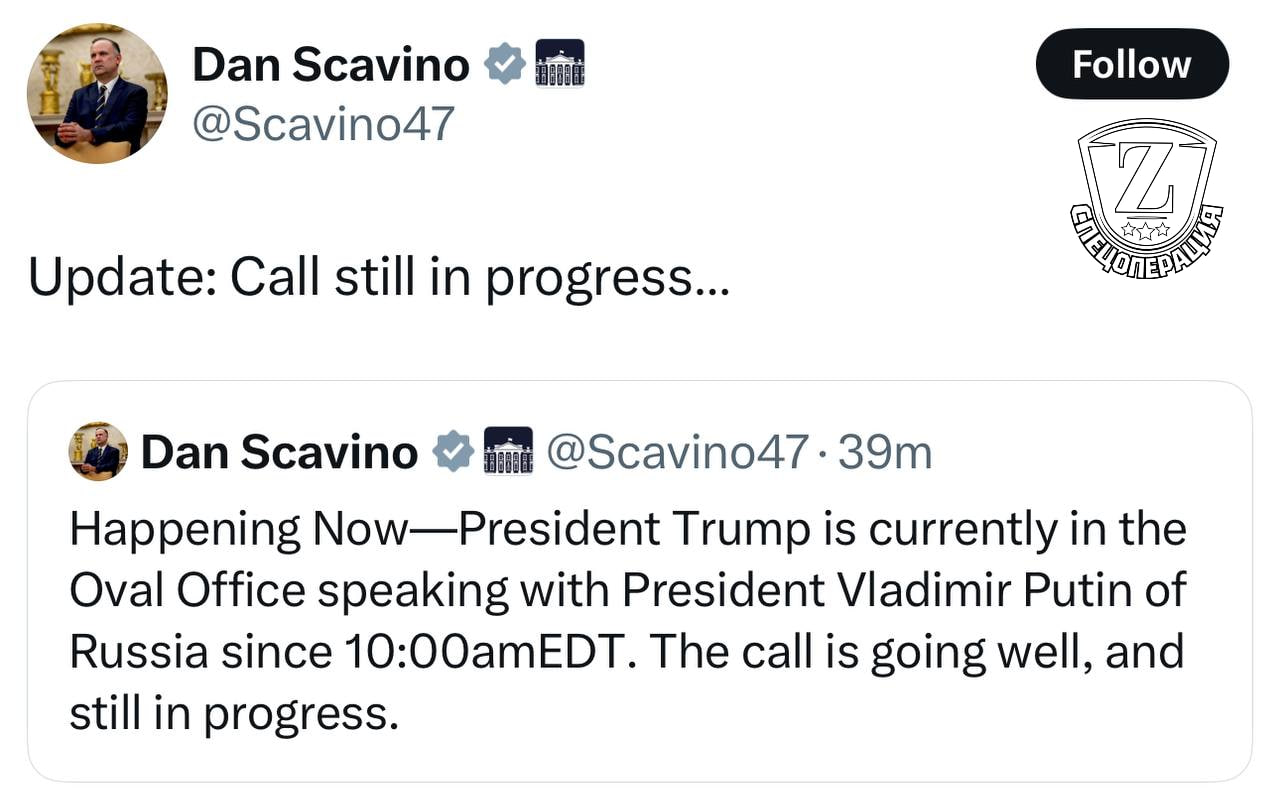This screenshot has height=801, width=1280.
Task: Click Dan Scavino's name in the quoted tweet
Action: (x=279, y=452)
